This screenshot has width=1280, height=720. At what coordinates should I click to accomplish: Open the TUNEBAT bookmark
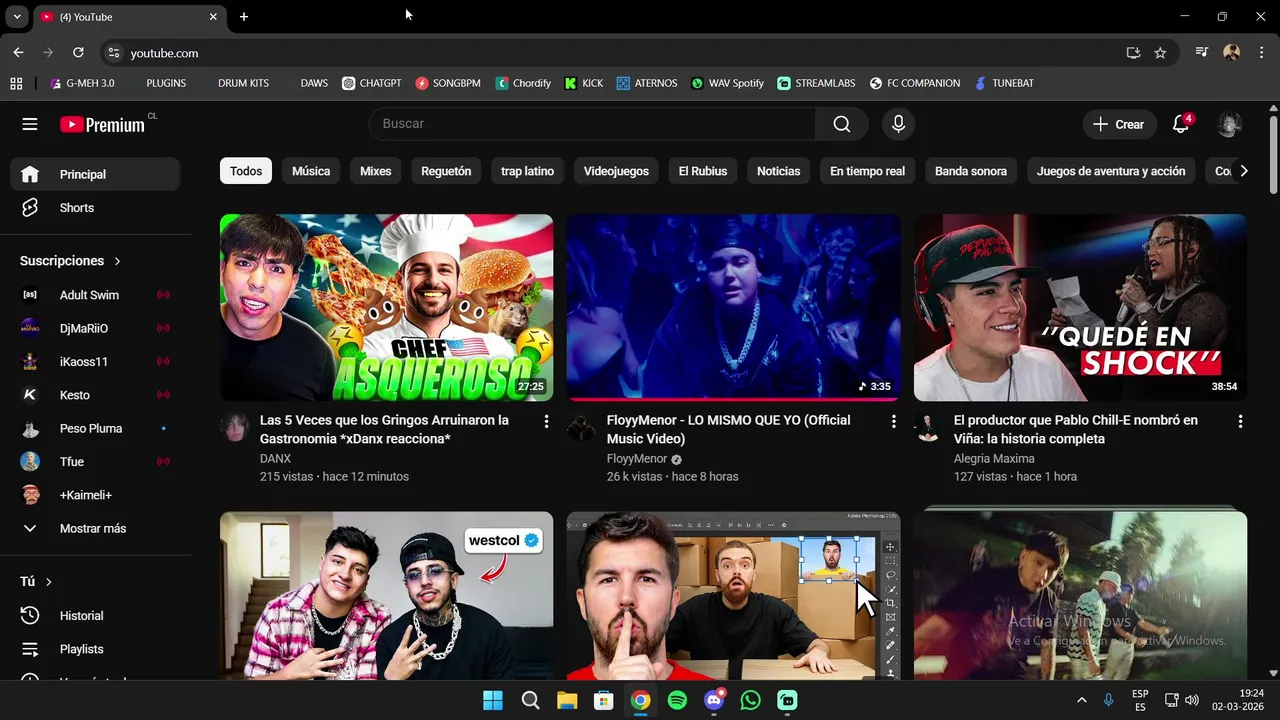click(x=1004, y=83)
